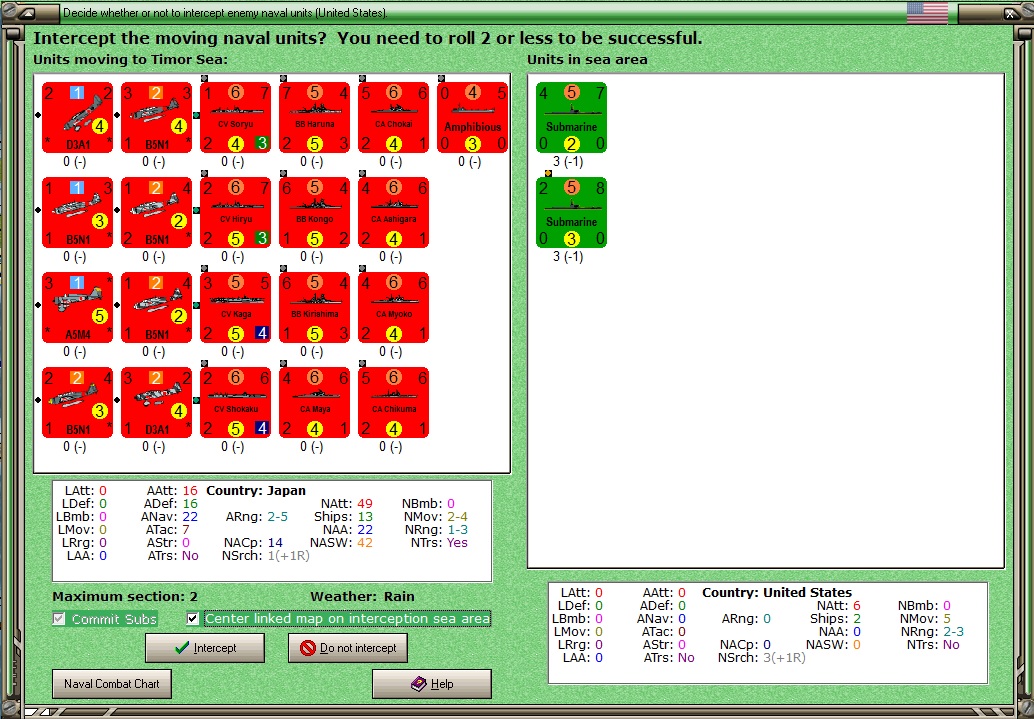1034x719 pixels.
Task: Select the D3A1 aircraft in first row
Action: [77, 117]
